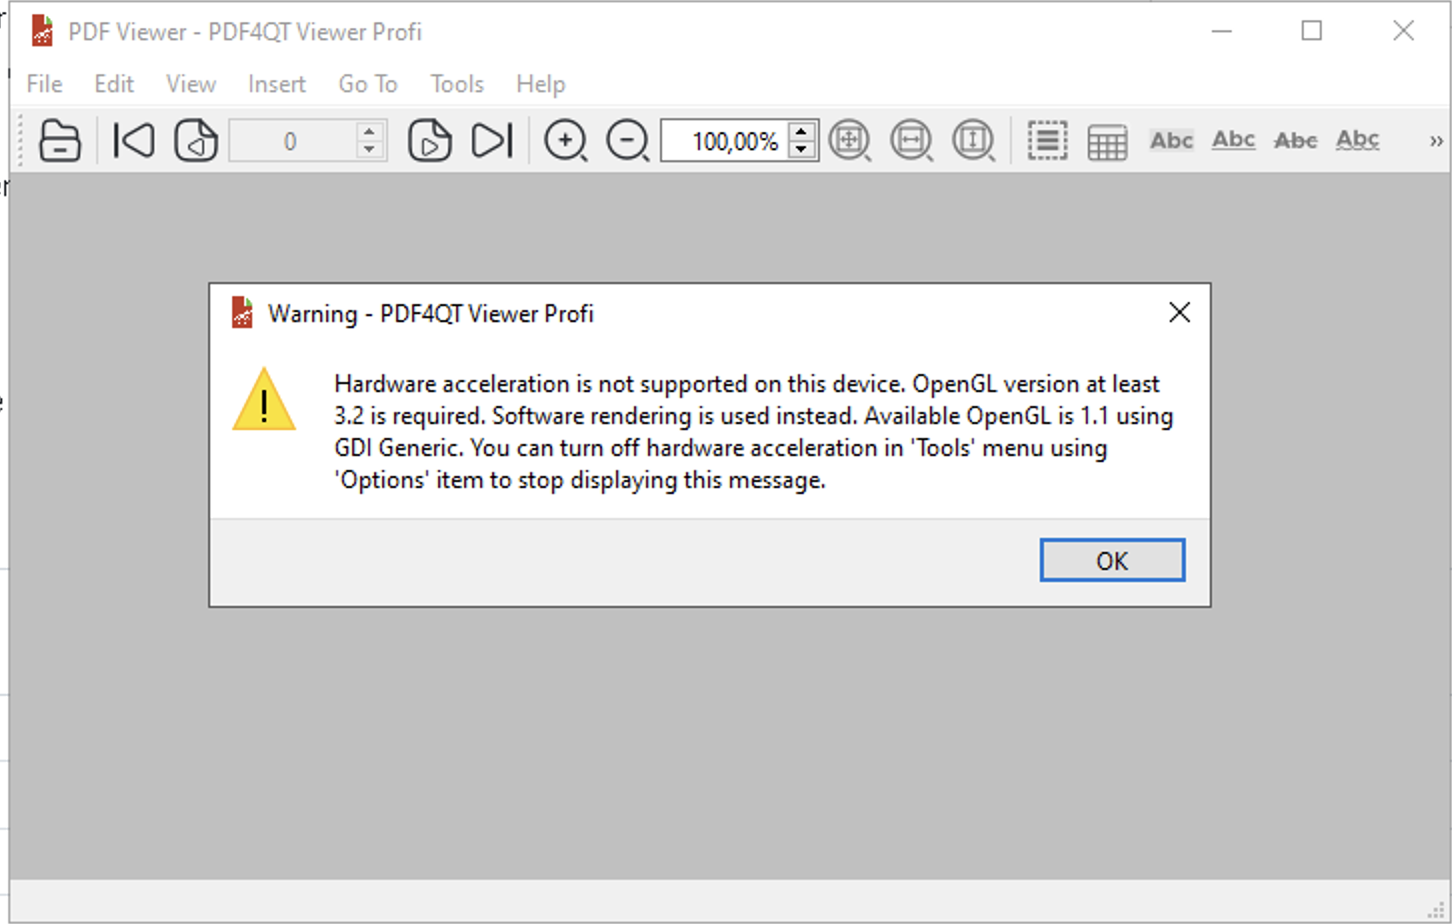Viewport: 1452px width, 924px height.
Task: Open the Go To menu
Action: click(367, 84)
